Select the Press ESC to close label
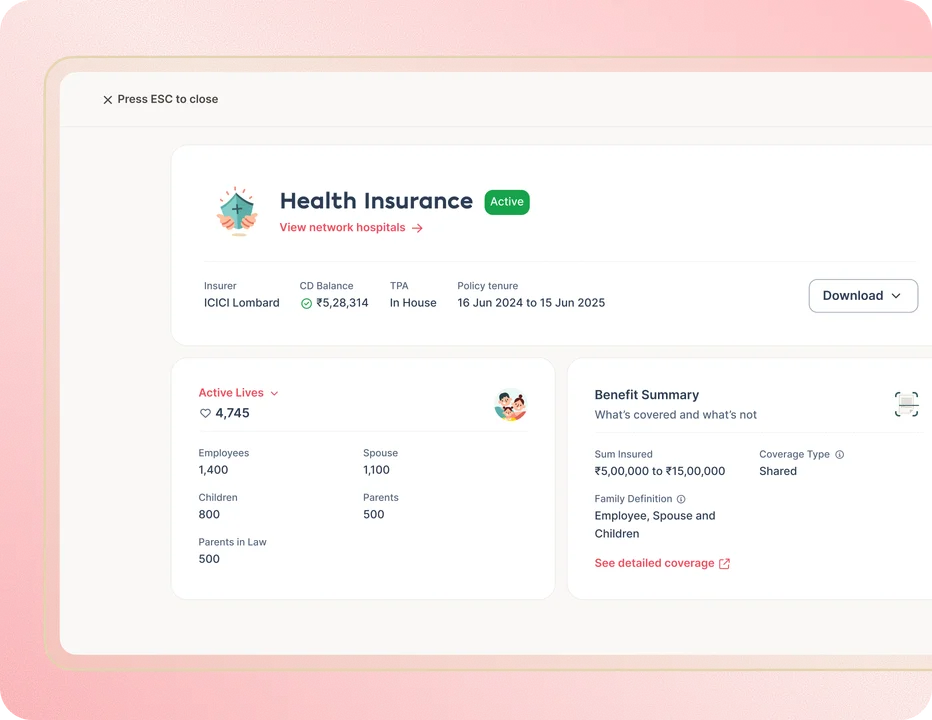932x720 pixels. tap(167, 99)
